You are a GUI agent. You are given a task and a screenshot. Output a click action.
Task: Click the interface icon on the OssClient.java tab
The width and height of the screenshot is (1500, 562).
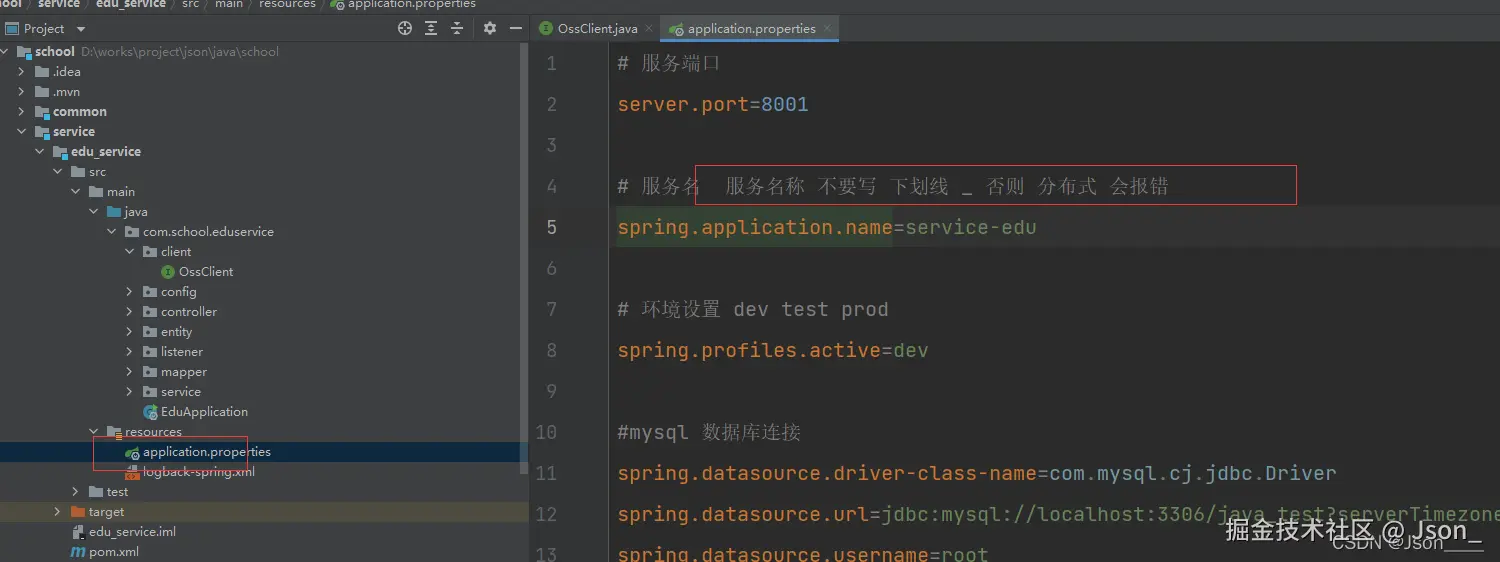546,29
